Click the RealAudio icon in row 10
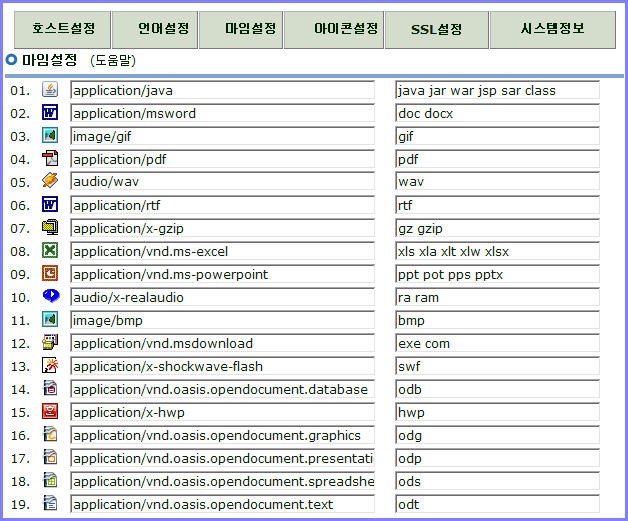This screenshot has width=628, height=521. pos(50,297)
